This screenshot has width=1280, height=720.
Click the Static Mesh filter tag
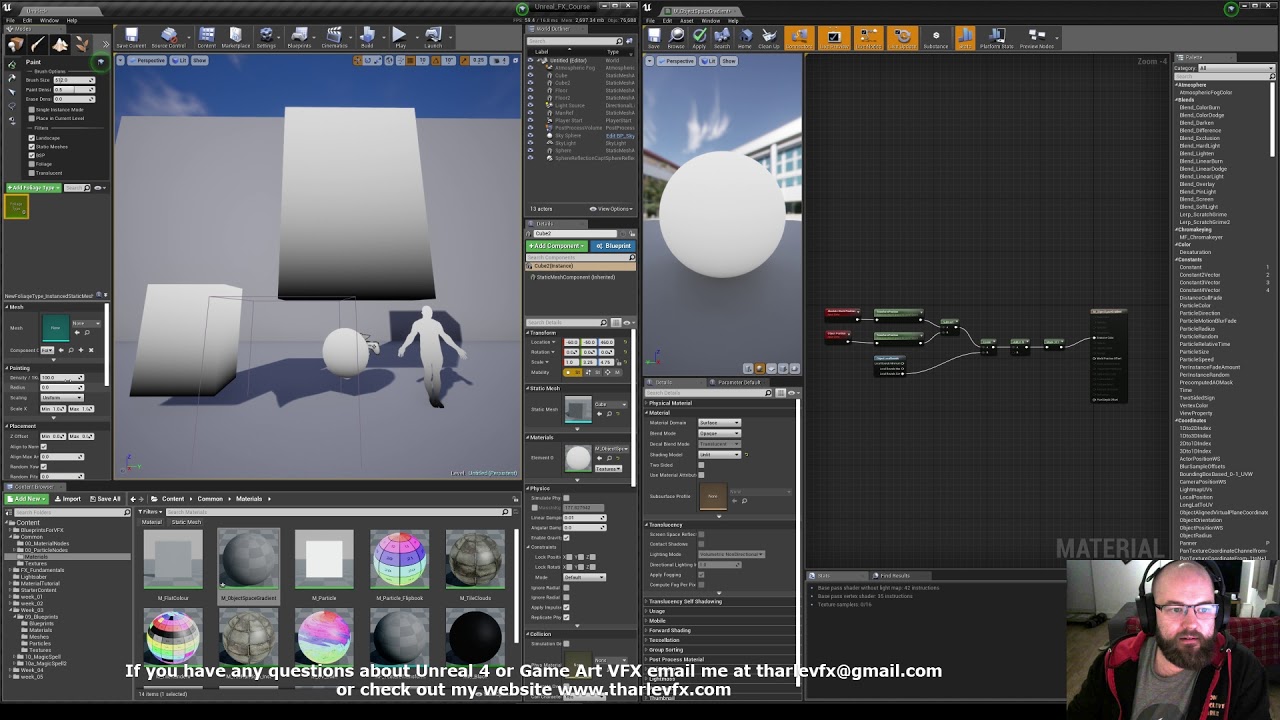[x=186, y=522]
